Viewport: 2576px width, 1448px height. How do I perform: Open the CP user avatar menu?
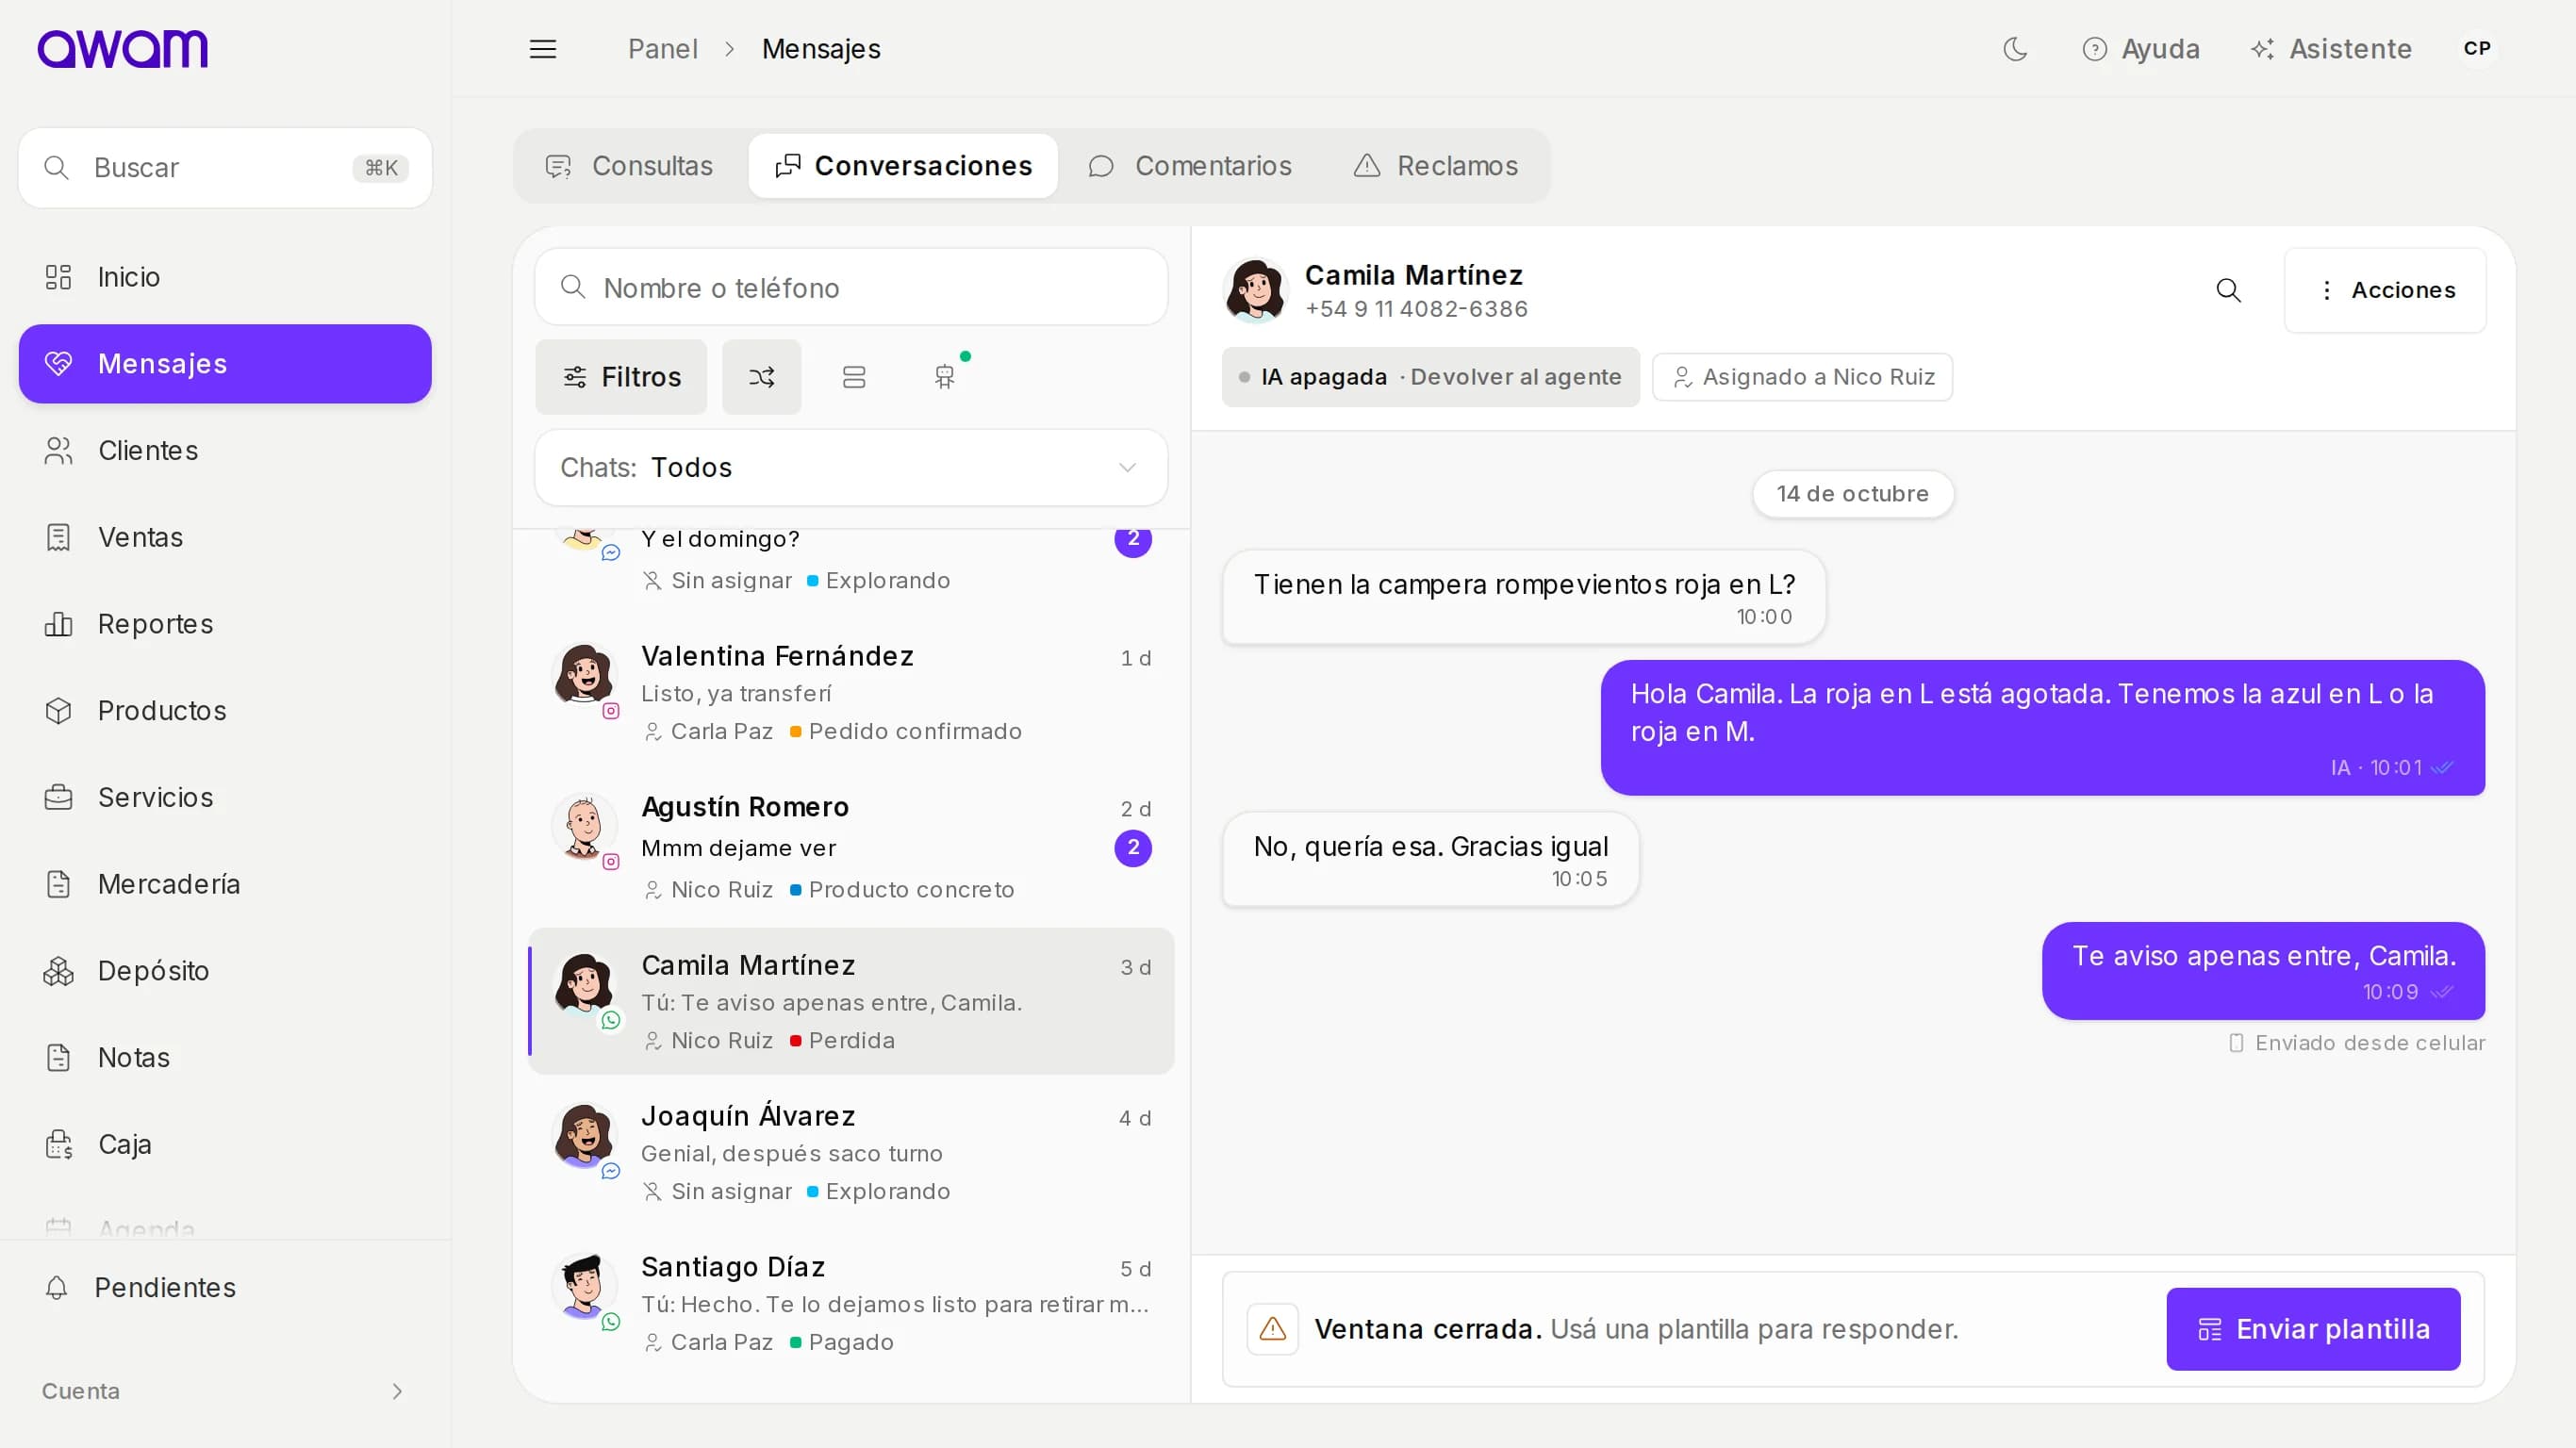[x=2477, y=49]
